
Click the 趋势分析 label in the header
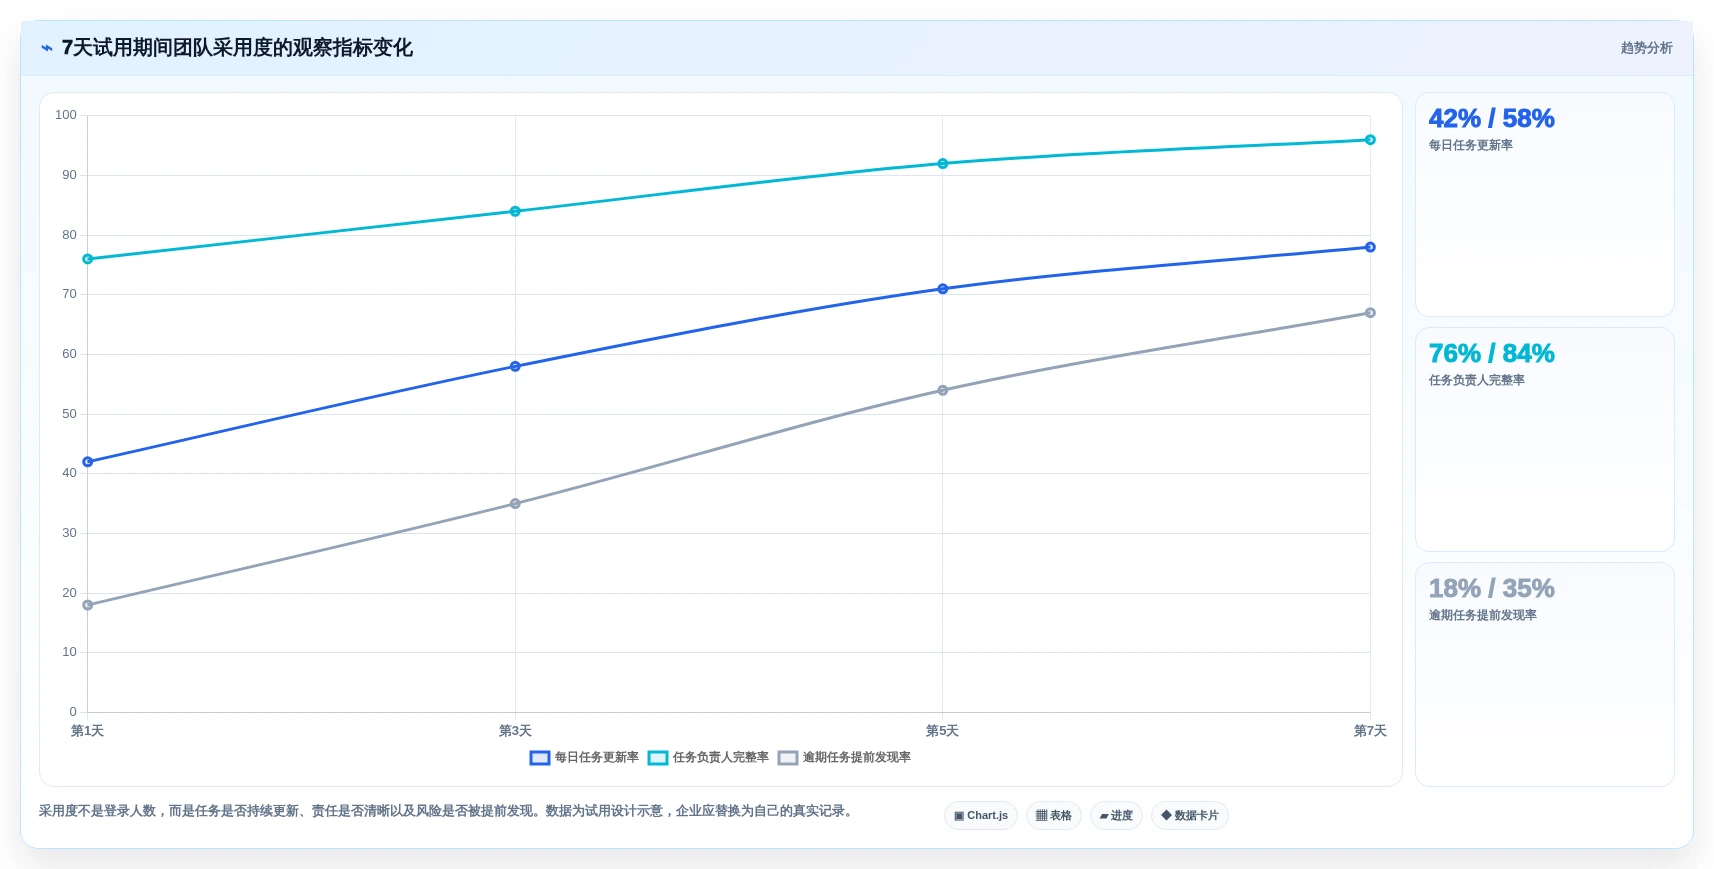[1646, 48]
